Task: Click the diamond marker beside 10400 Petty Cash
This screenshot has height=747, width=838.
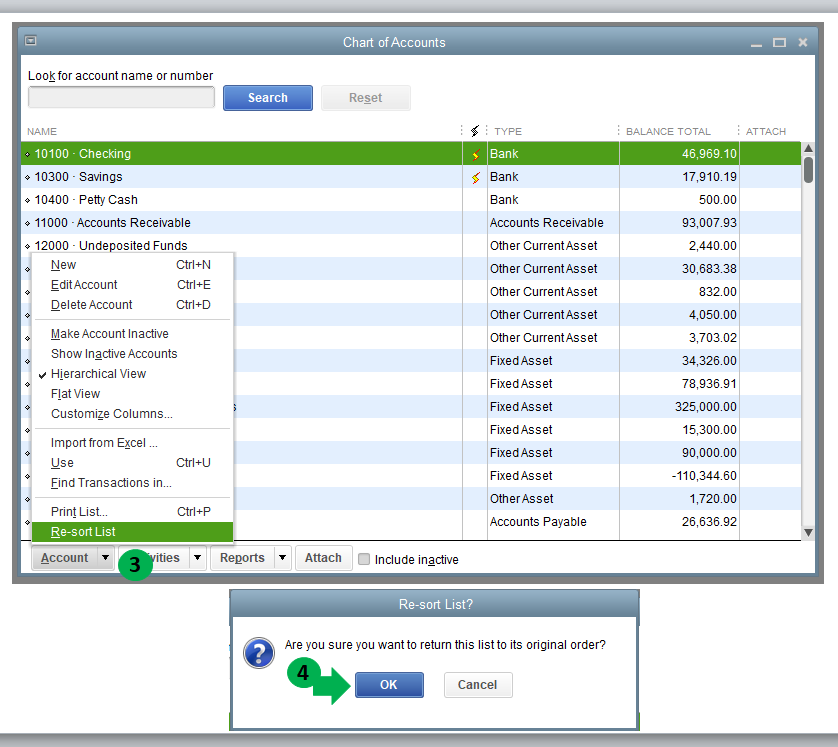Action: [x=27, y=200]
